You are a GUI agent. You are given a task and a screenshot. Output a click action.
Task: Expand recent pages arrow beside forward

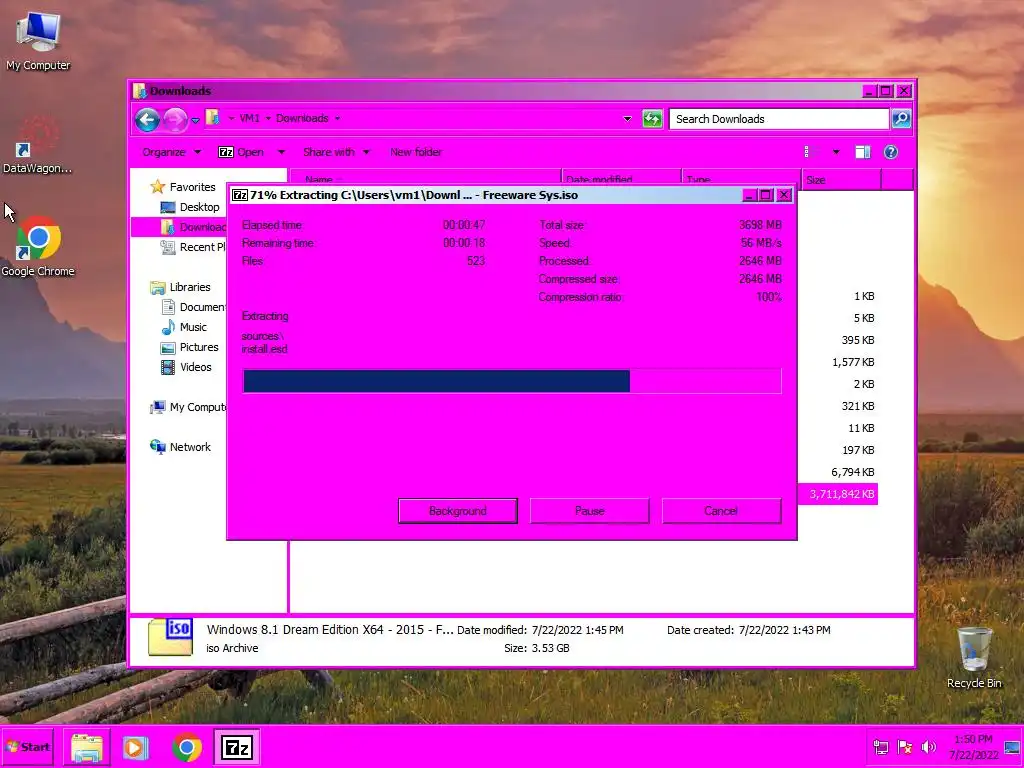pos(195,120)
